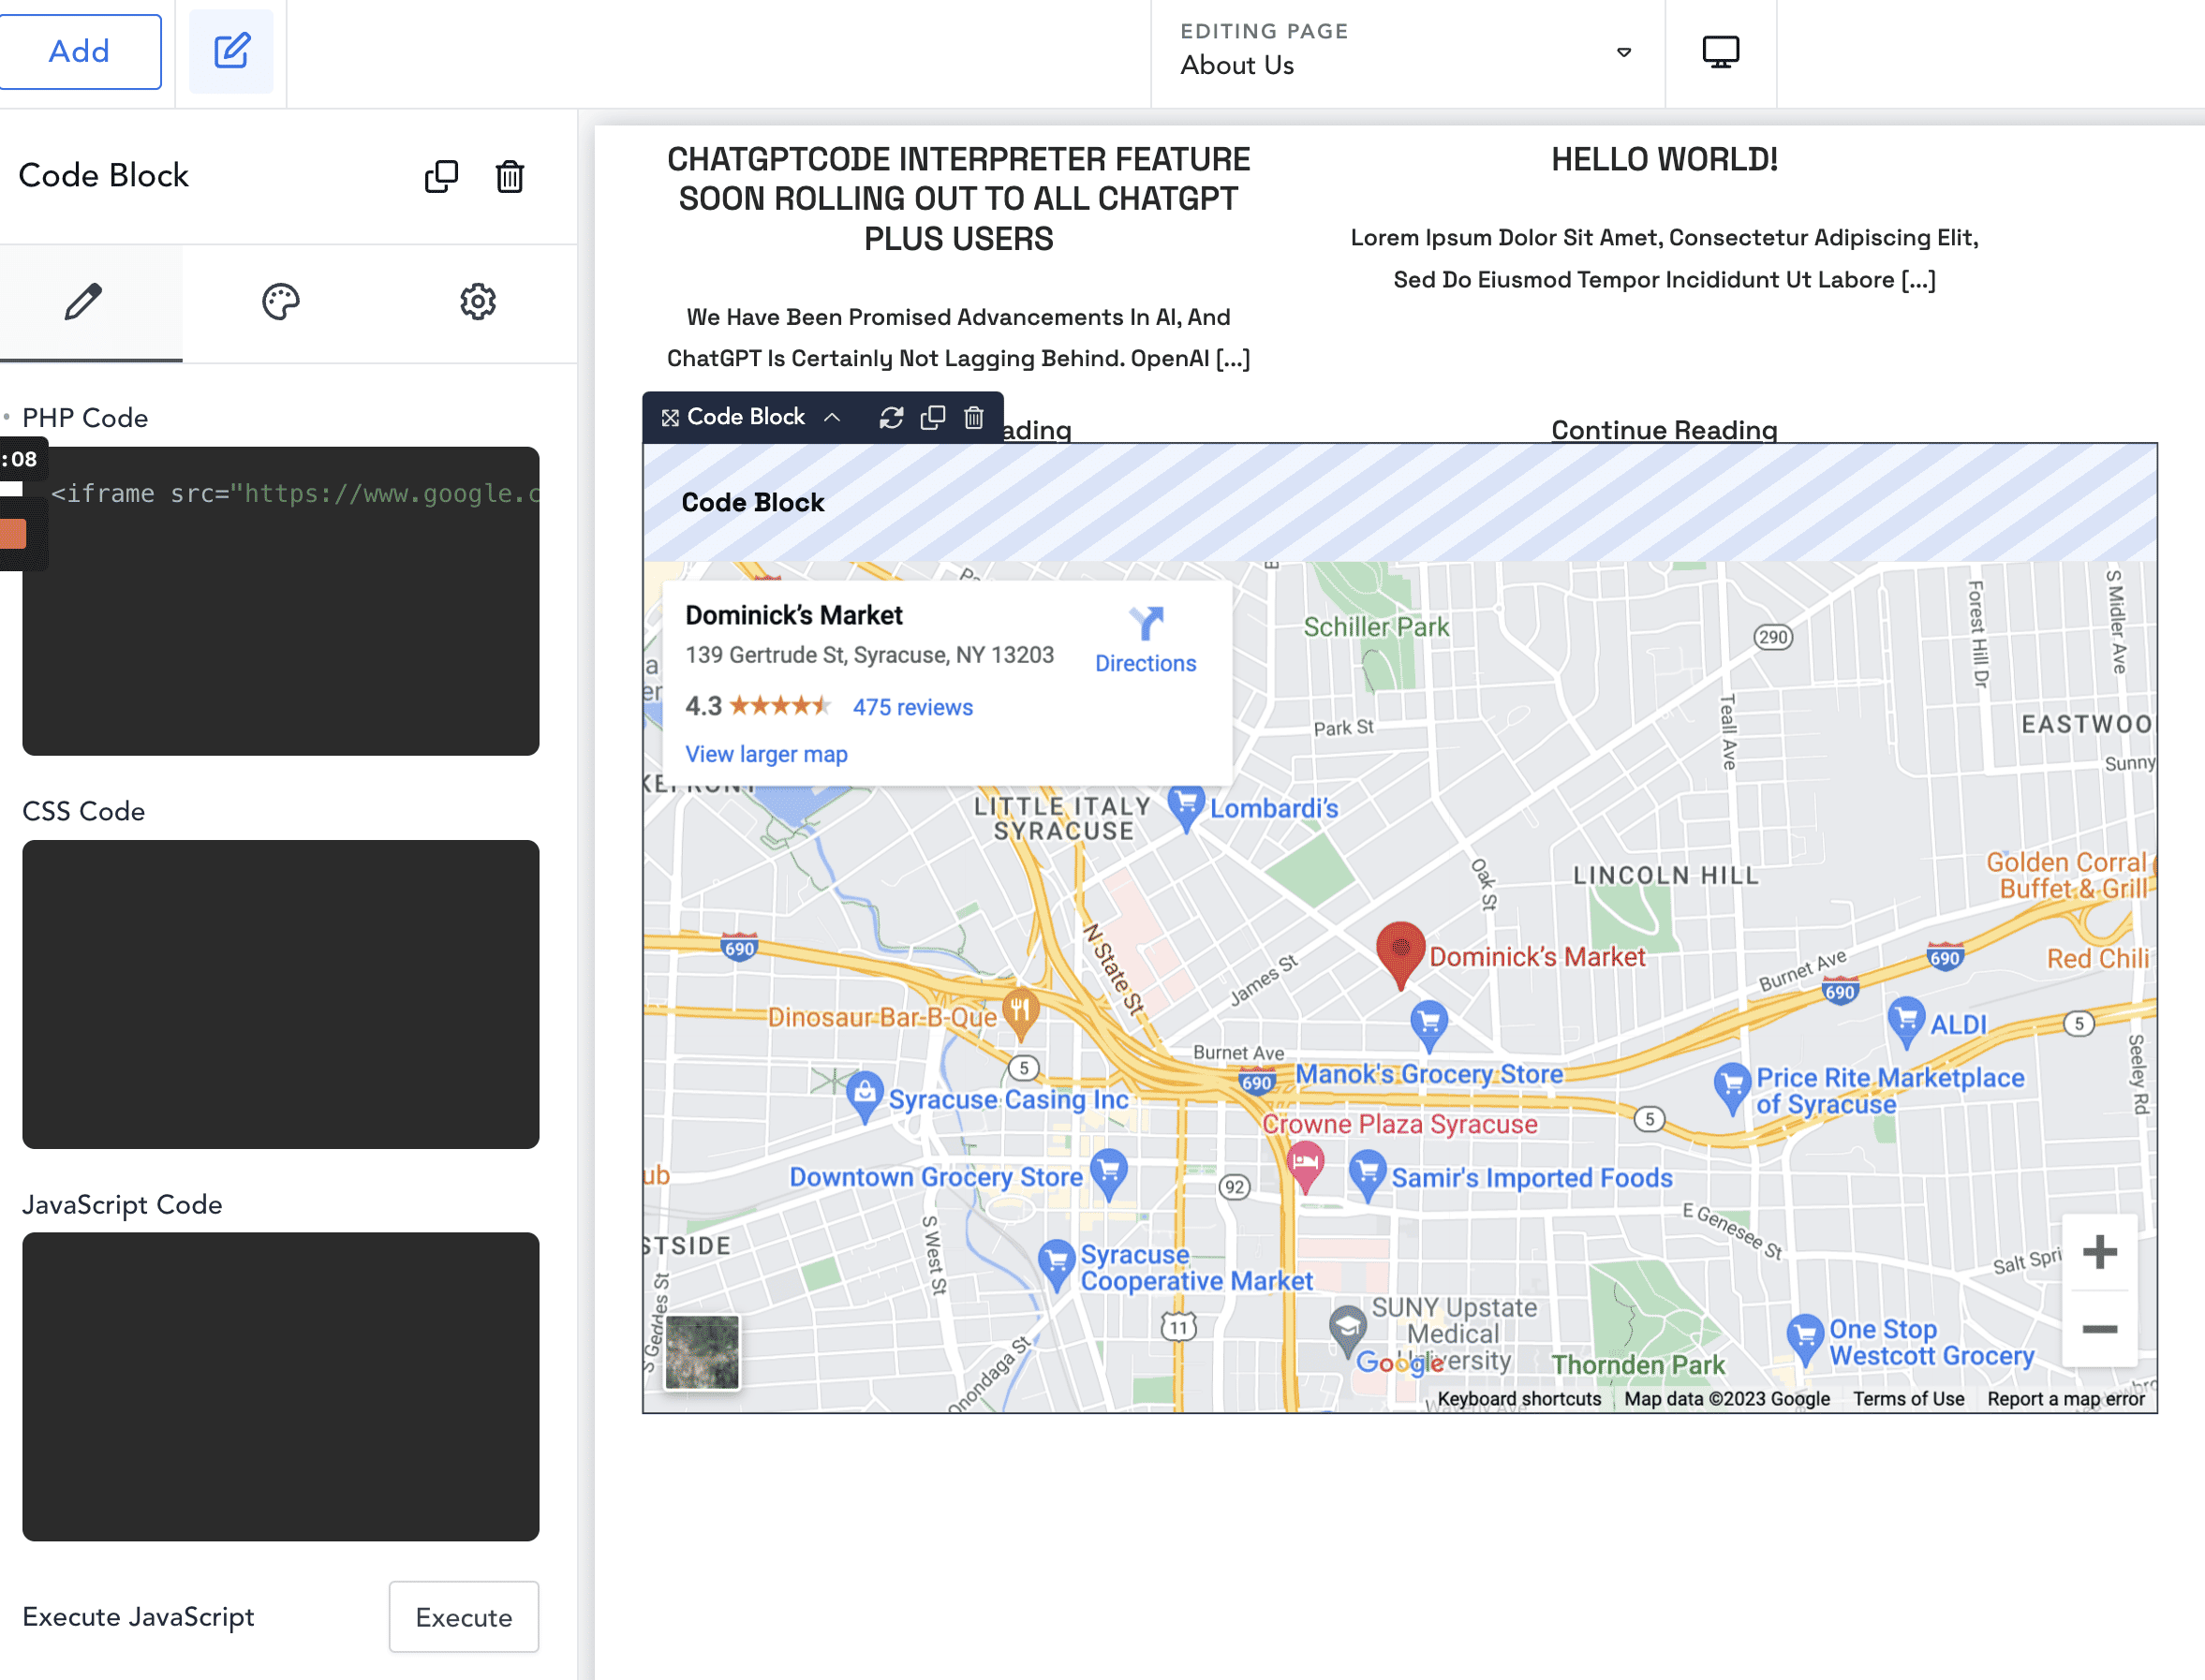
Task: Open the palette Style tab
Action: pyautogui.click(x=281, y=302)
